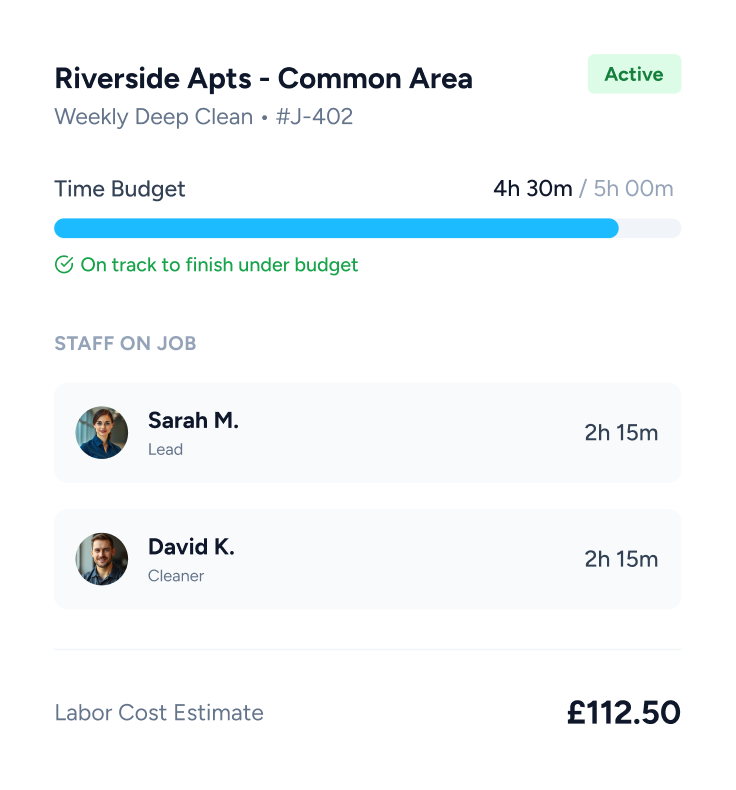Click the Active status badge
This screenshot has height=790, width=736.
coord(634,74)
